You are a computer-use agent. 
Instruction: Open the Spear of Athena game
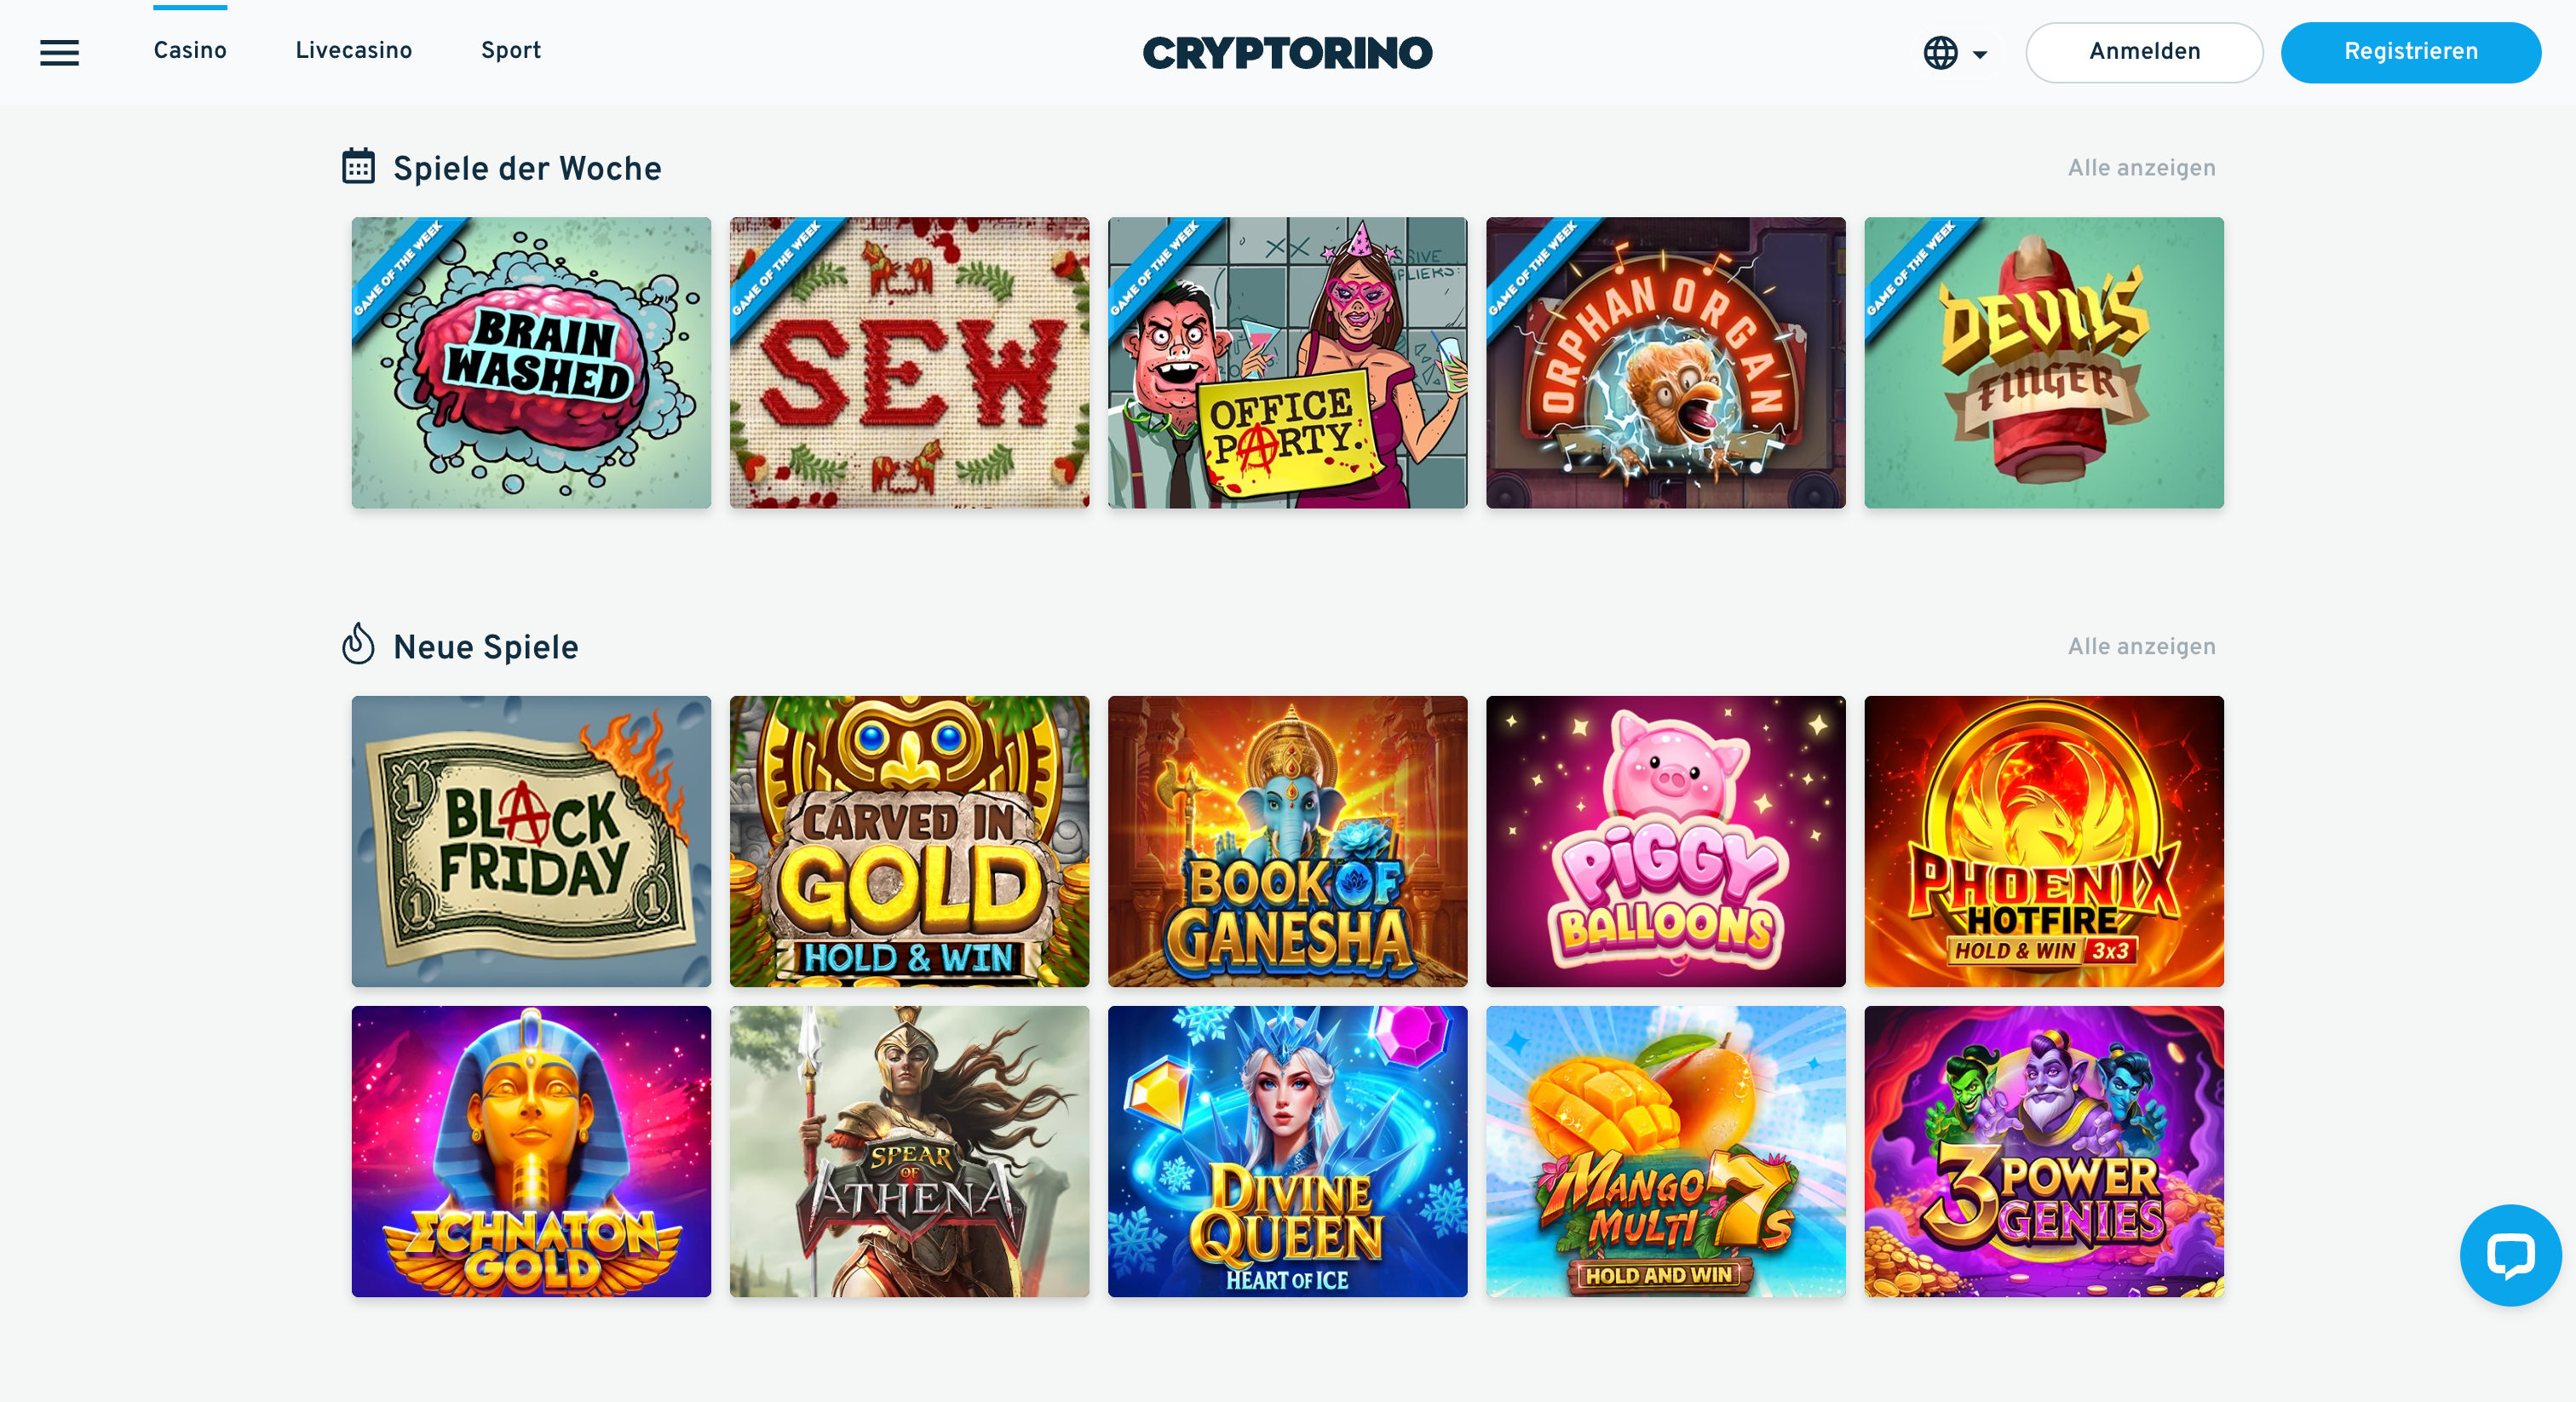point(909,1151)
